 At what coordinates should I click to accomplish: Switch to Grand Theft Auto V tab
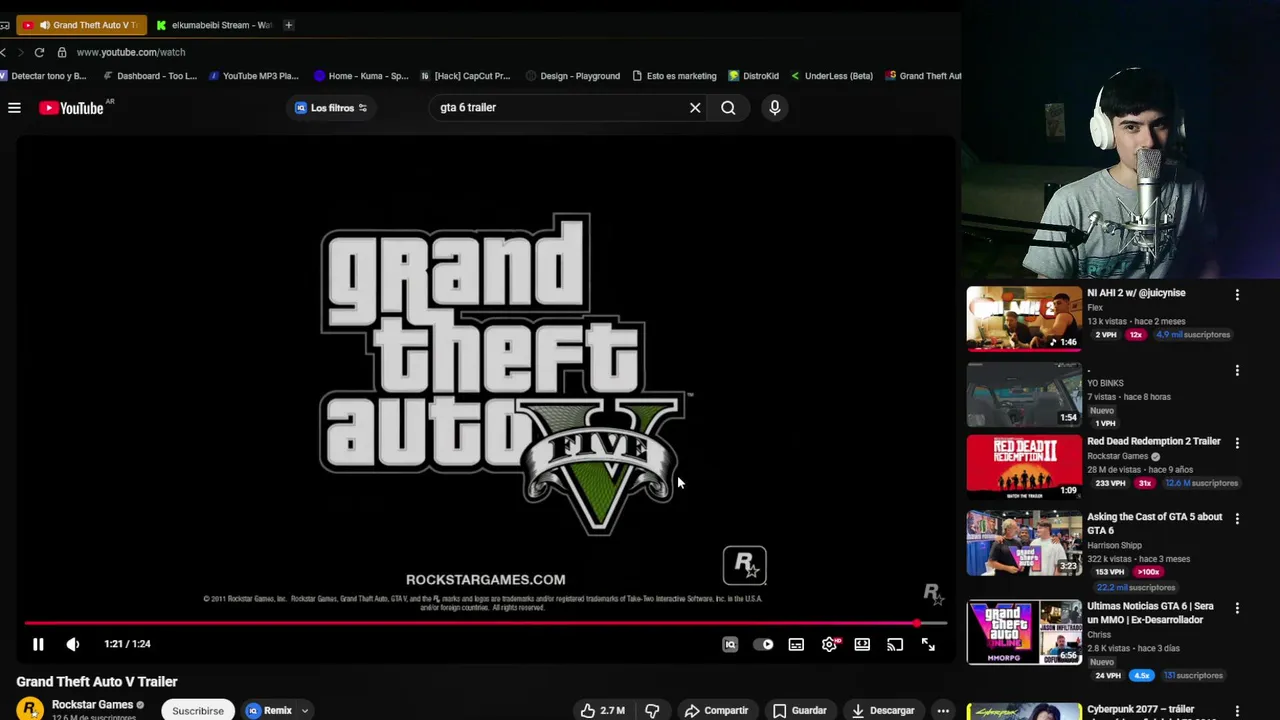coord(82,25)
